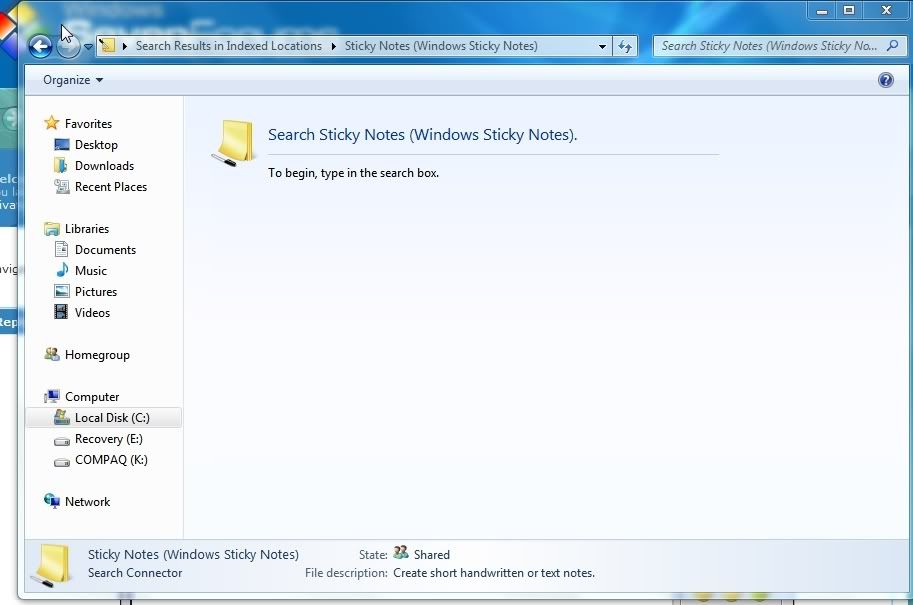Click the large Sticky Notes icon in content pane
The width and height of the screenshot is (913, 605).
coord(234,142)
